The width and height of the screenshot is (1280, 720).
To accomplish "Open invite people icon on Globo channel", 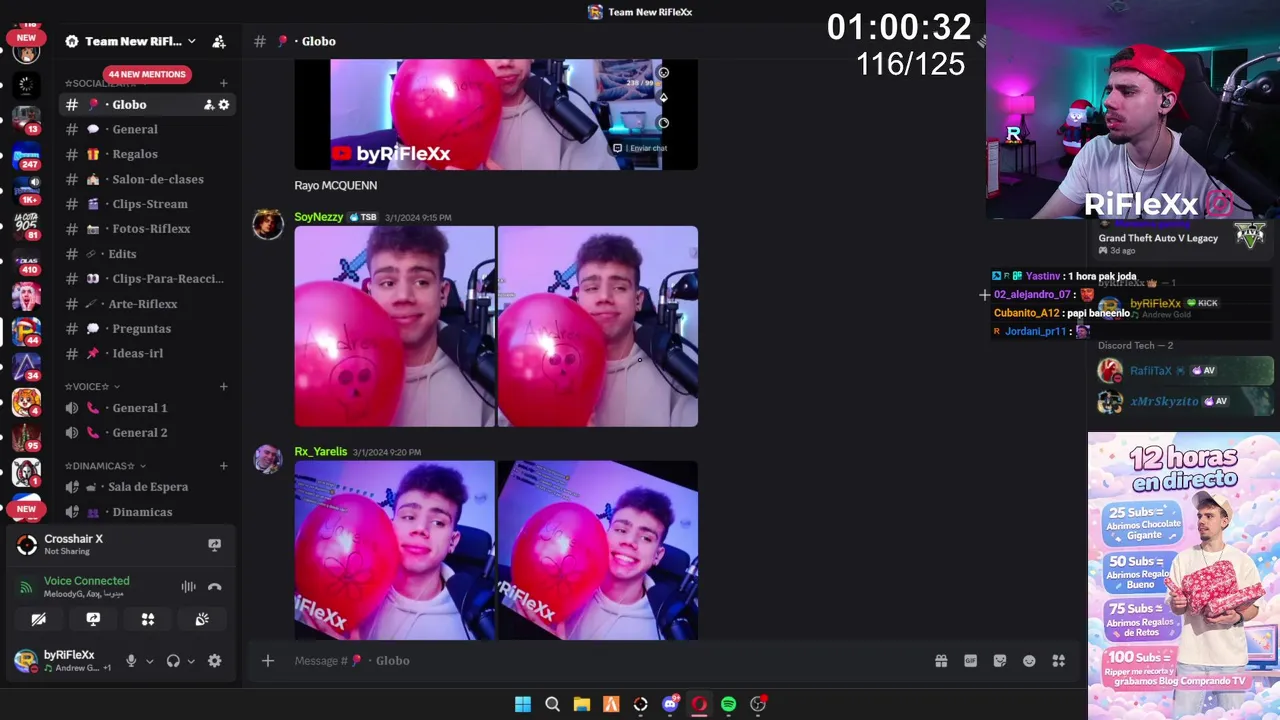I will click(x=209, y=104).
